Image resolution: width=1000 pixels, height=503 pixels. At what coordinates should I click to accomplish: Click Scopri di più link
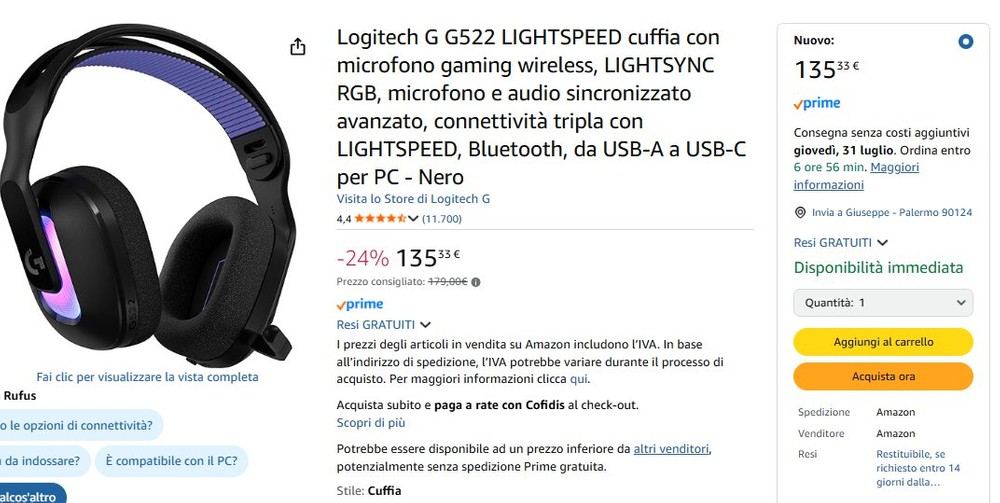[371, 423]
